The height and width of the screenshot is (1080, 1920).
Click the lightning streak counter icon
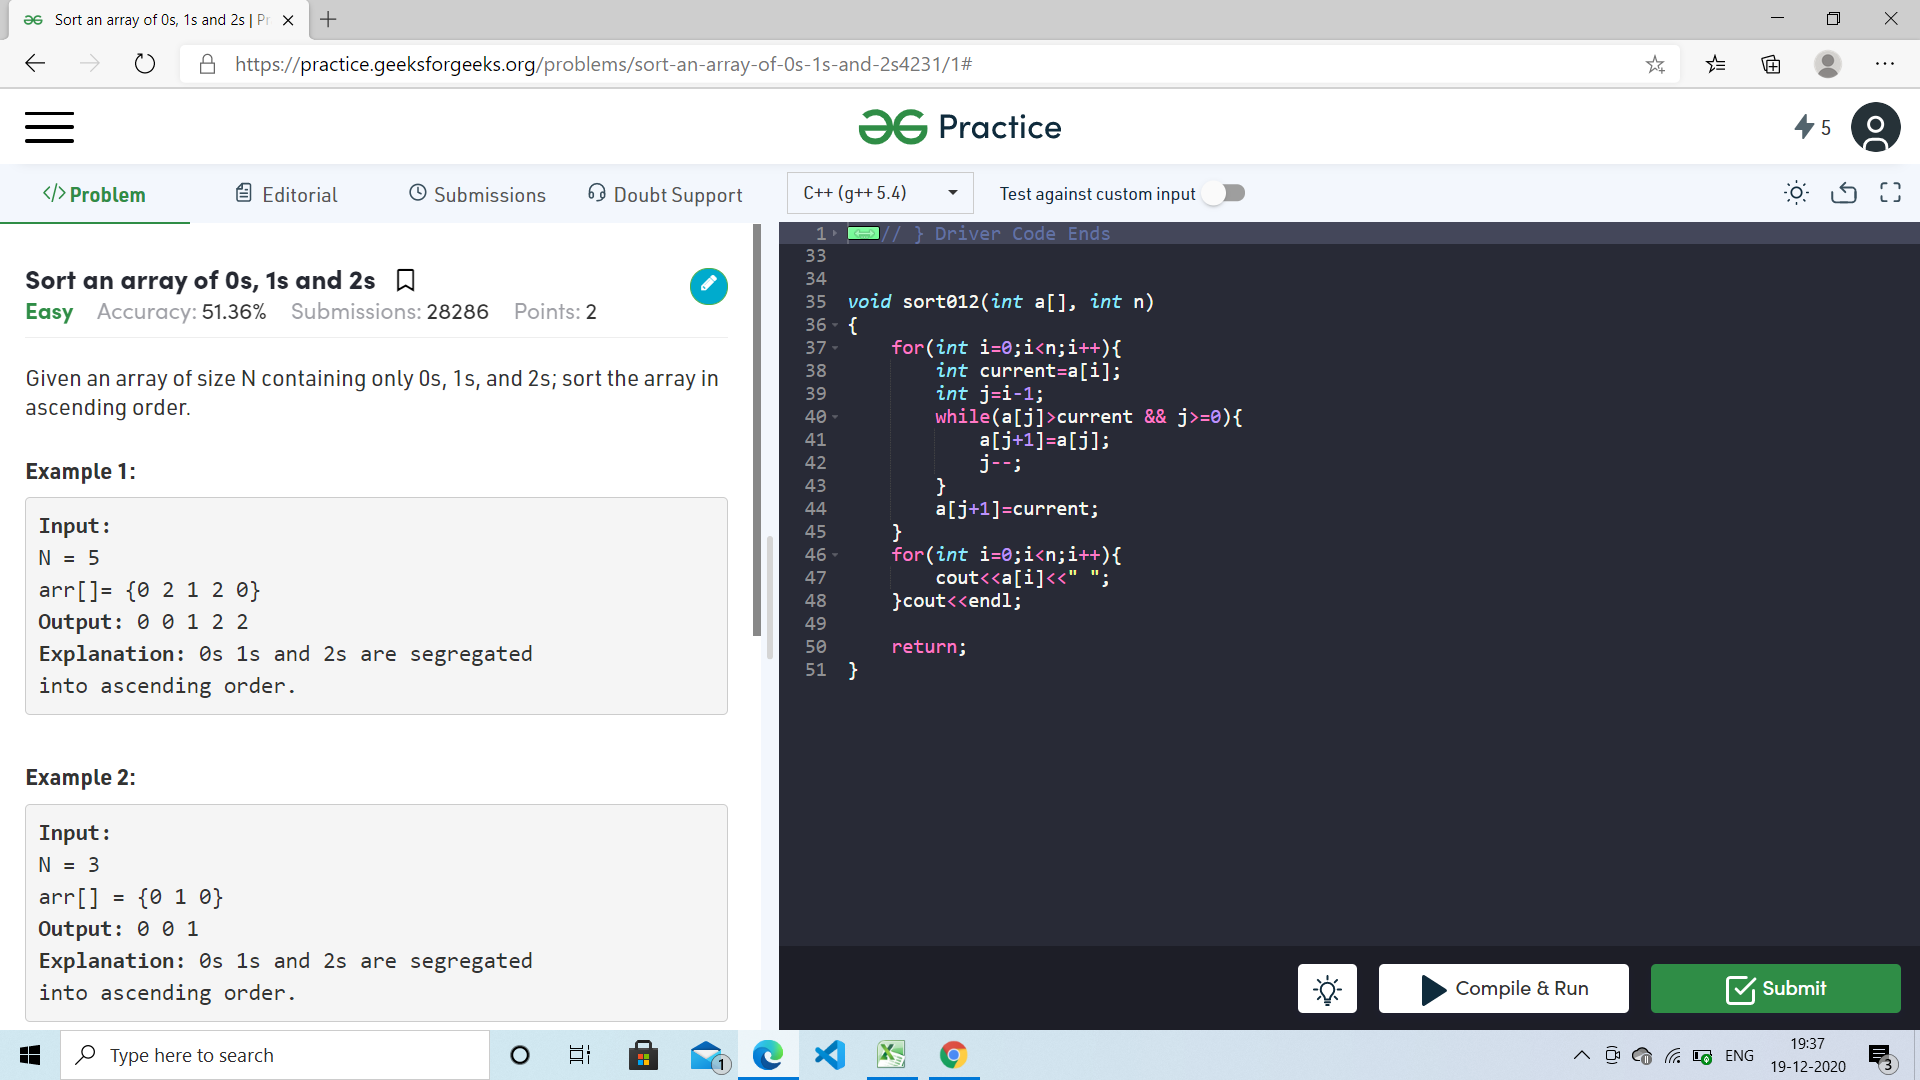1805,127
